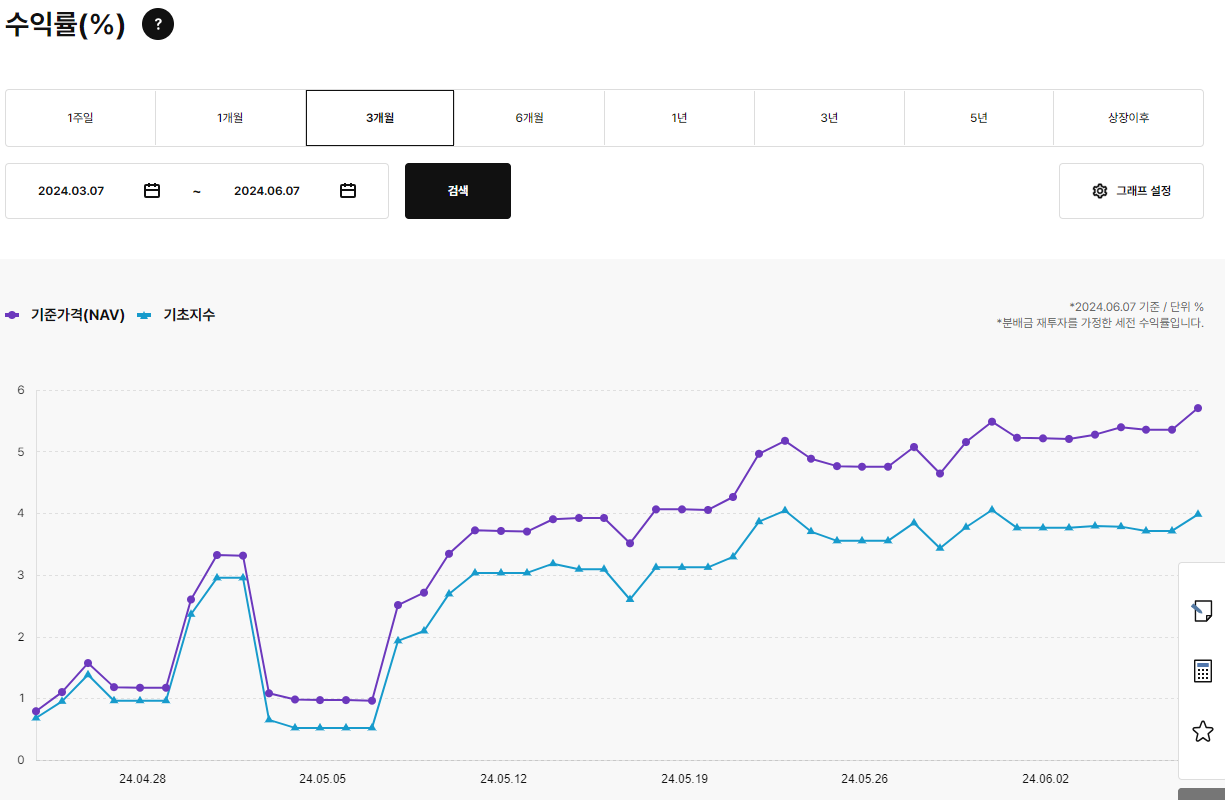This screenshot has height=800, width=1225.
Task: Click the end date field 2024.06.07
Action: [x=267, y=190]
